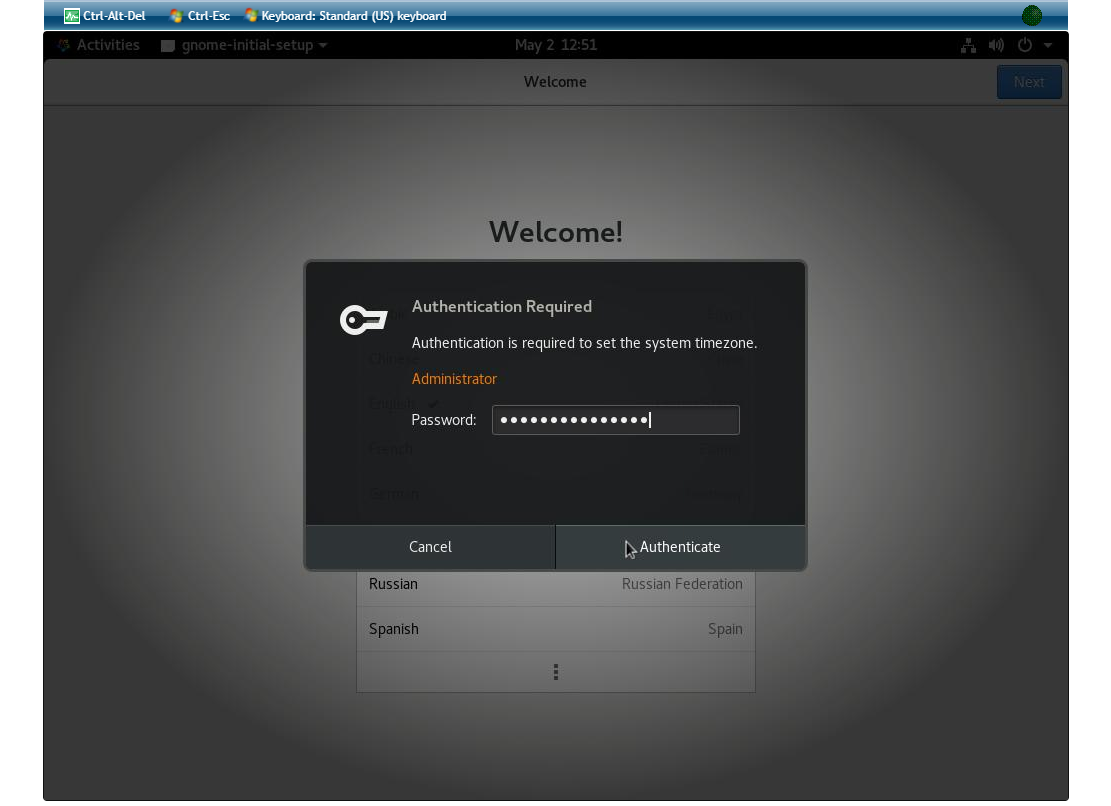Click the Next button in header
The image size is (1111, 806).
(x=1028, y=82)
